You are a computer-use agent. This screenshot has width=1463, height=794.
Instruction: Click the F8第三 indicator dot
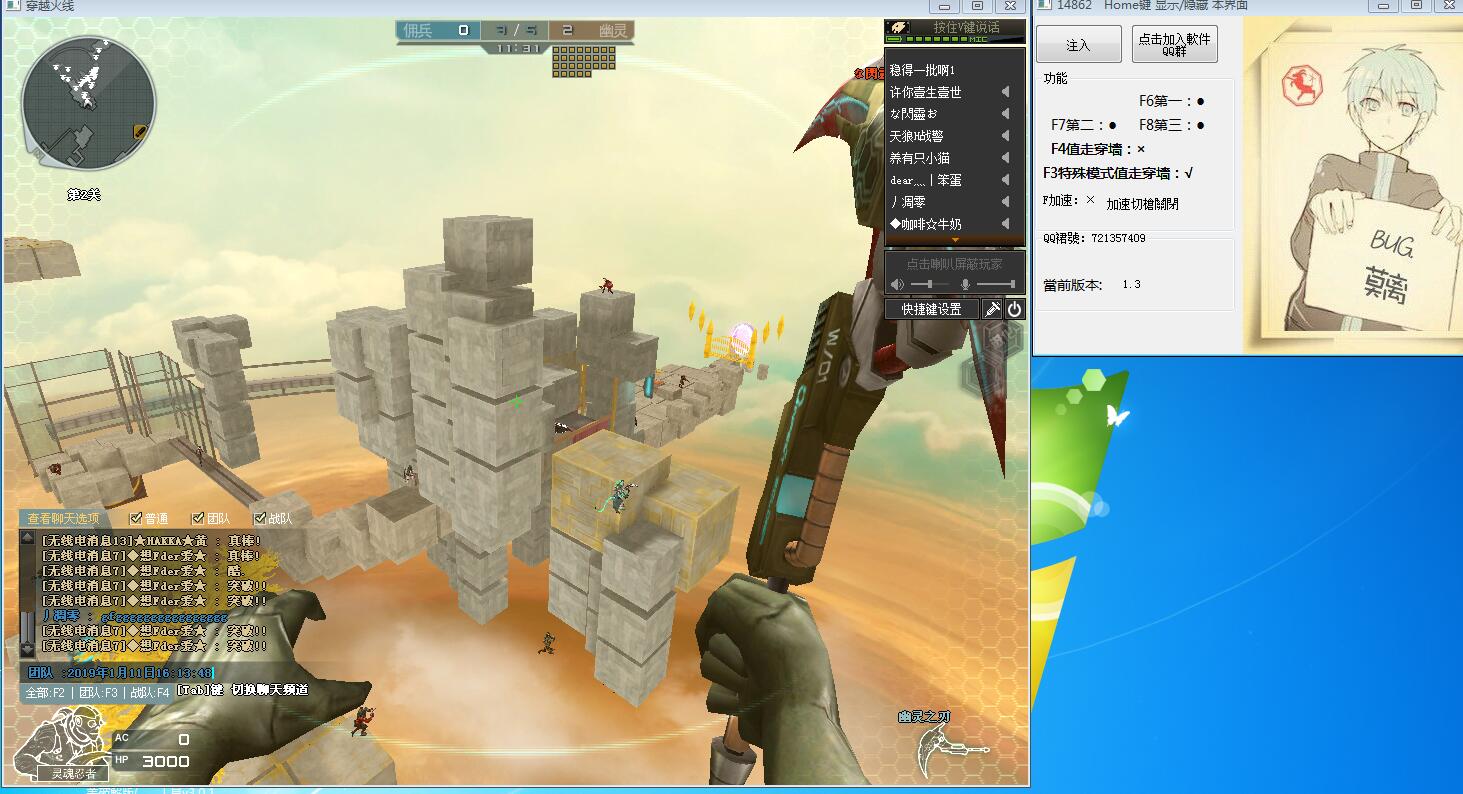click(x=1200, y=125)
